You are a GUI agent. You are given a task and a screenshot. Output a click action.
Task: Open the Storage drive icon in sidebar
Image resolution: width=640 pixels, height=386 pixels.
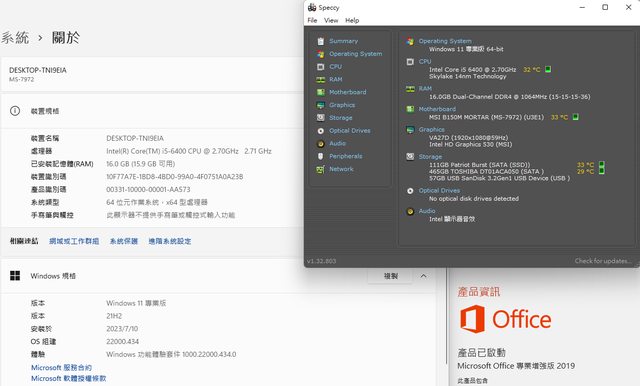pyautogui.click(x=321, y=118)
